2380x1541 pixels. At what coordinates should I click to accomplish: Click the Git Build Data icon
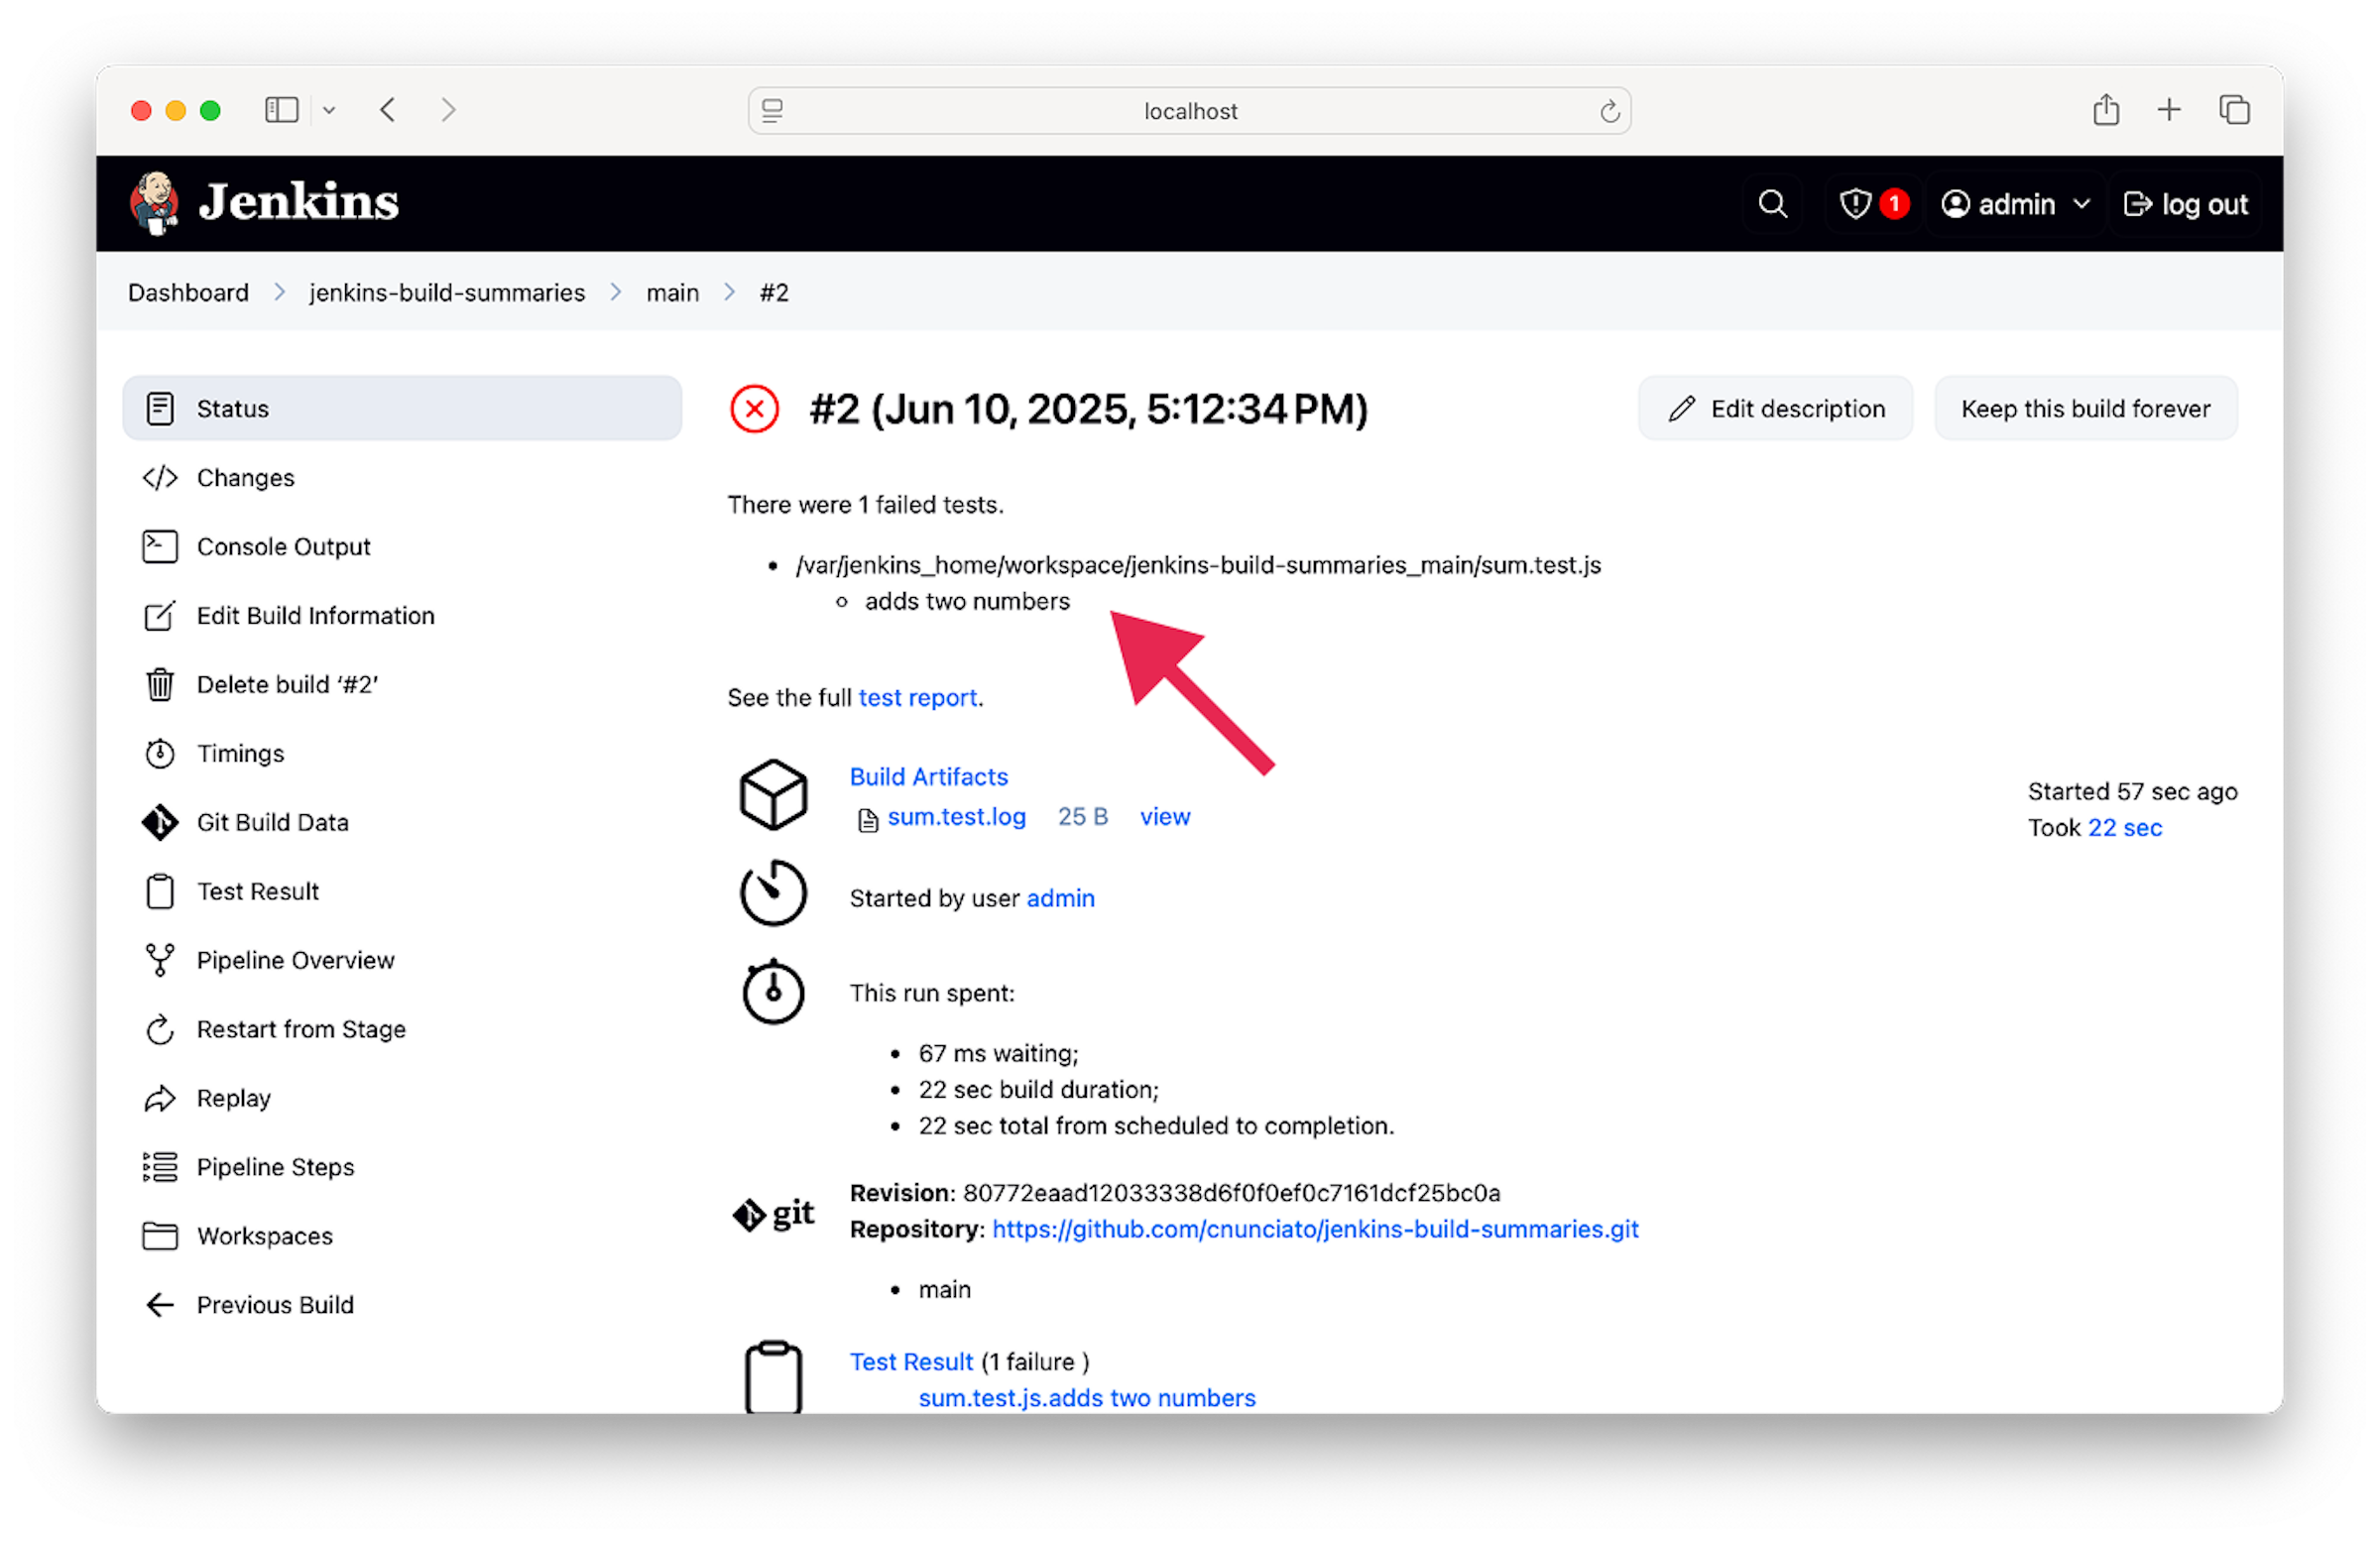160,822
